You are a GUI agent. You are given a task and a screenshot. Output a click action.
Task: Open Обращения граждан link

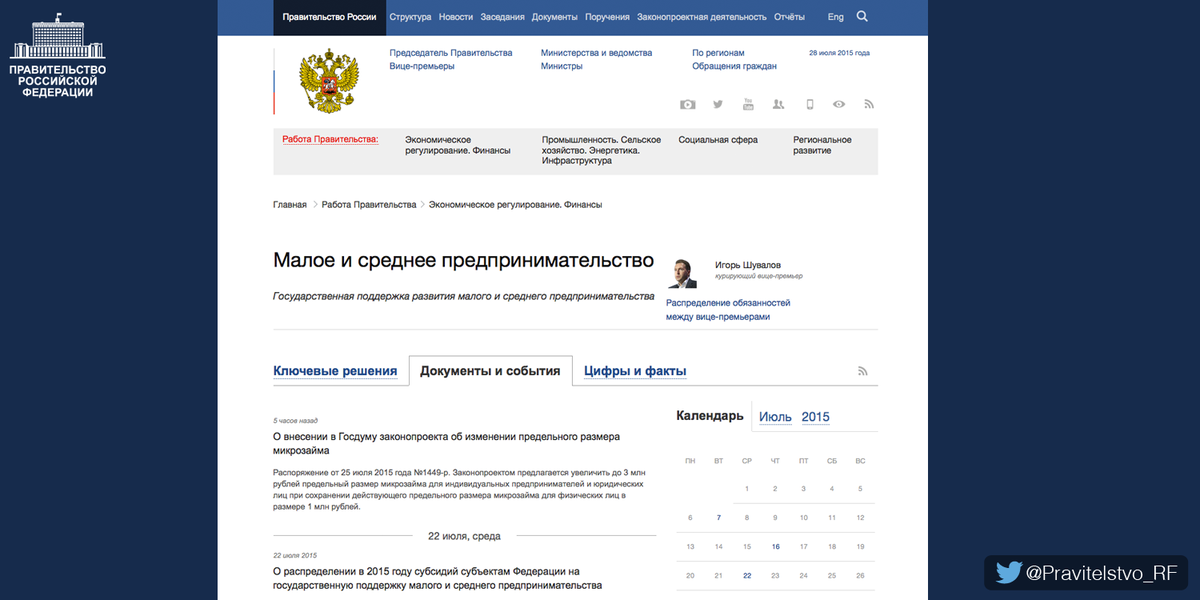734,66
